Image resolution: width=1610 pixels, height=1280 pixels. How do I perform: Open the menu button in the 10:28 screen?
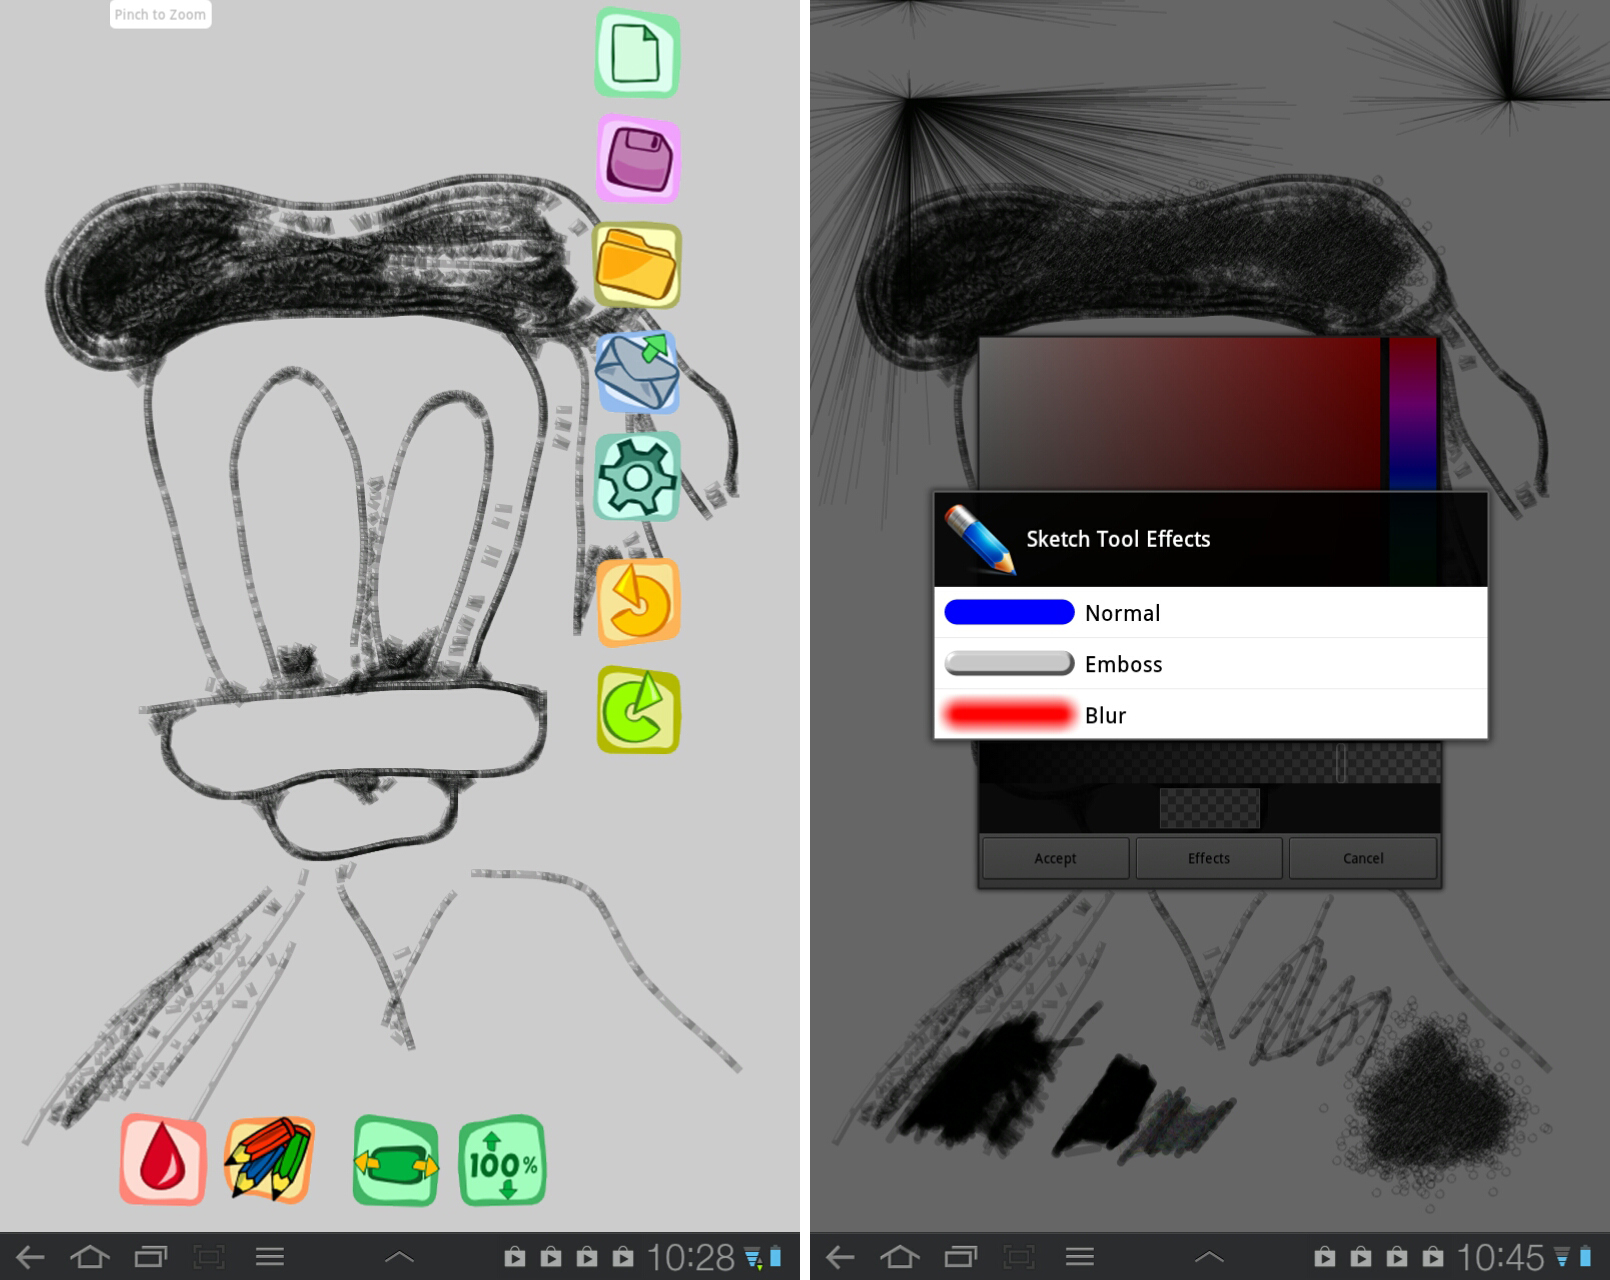(270, 1257)
